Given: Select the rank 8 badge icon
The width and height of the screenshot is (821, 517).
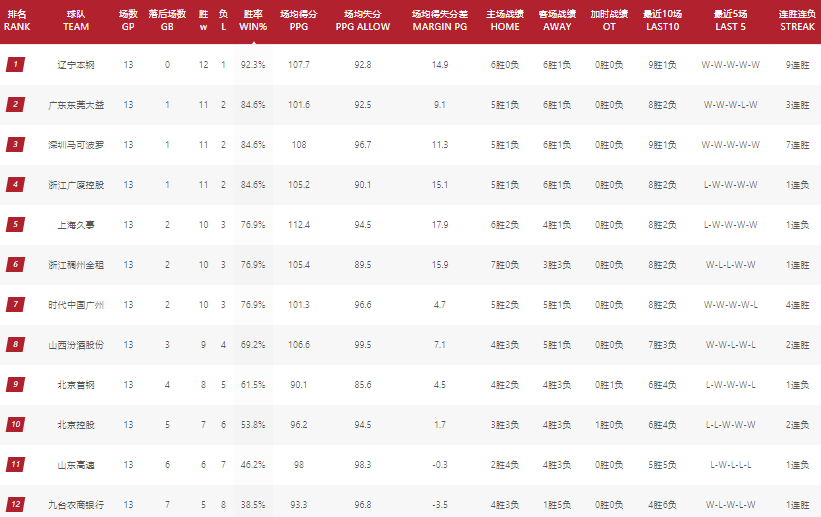Looking at the screenshot, I should [15, 344].
